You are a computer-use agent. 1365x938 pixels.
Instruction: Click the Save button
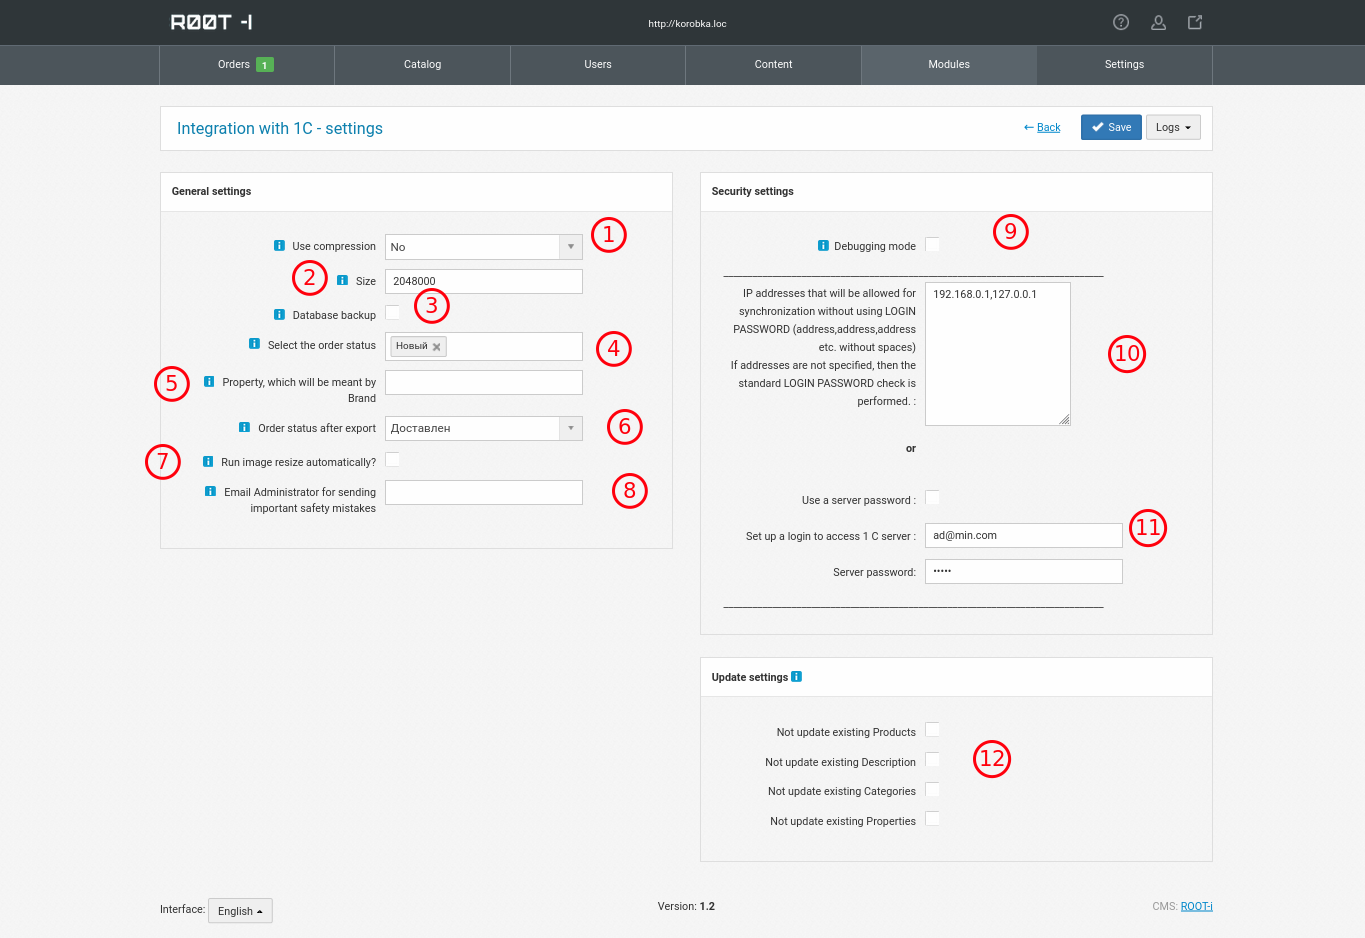click(x=1111, y=127)
